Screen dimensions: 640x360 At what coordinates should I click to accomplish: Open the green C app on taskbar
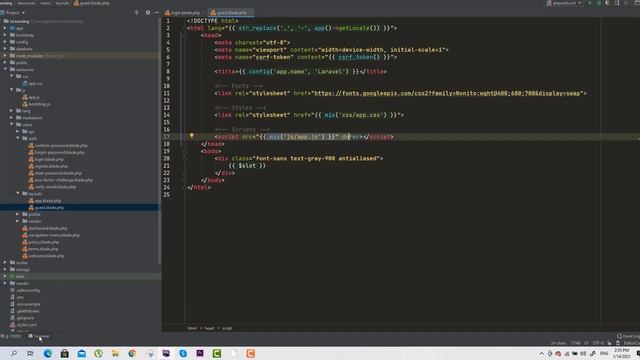point(217,353)
